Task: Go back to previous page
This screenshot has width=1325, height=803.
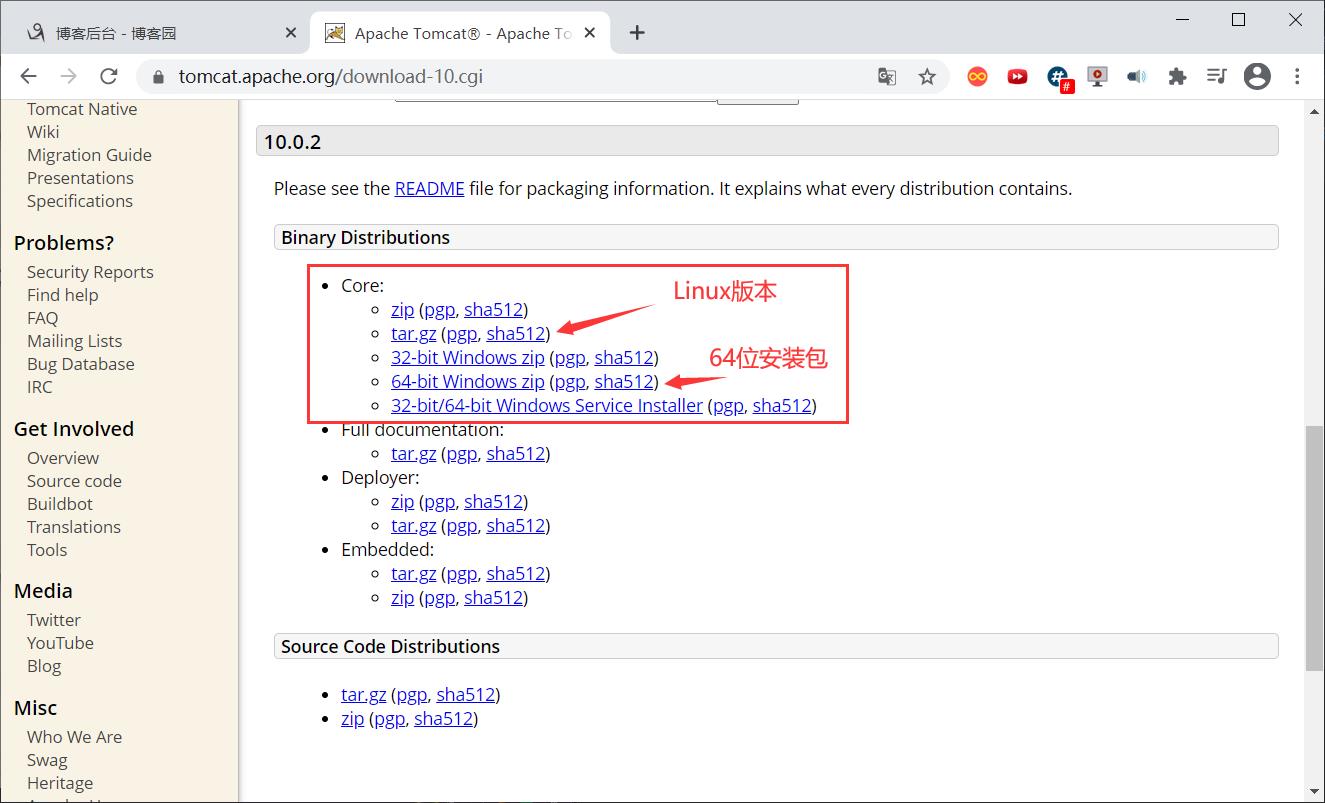Action: (x=28, y=76)
